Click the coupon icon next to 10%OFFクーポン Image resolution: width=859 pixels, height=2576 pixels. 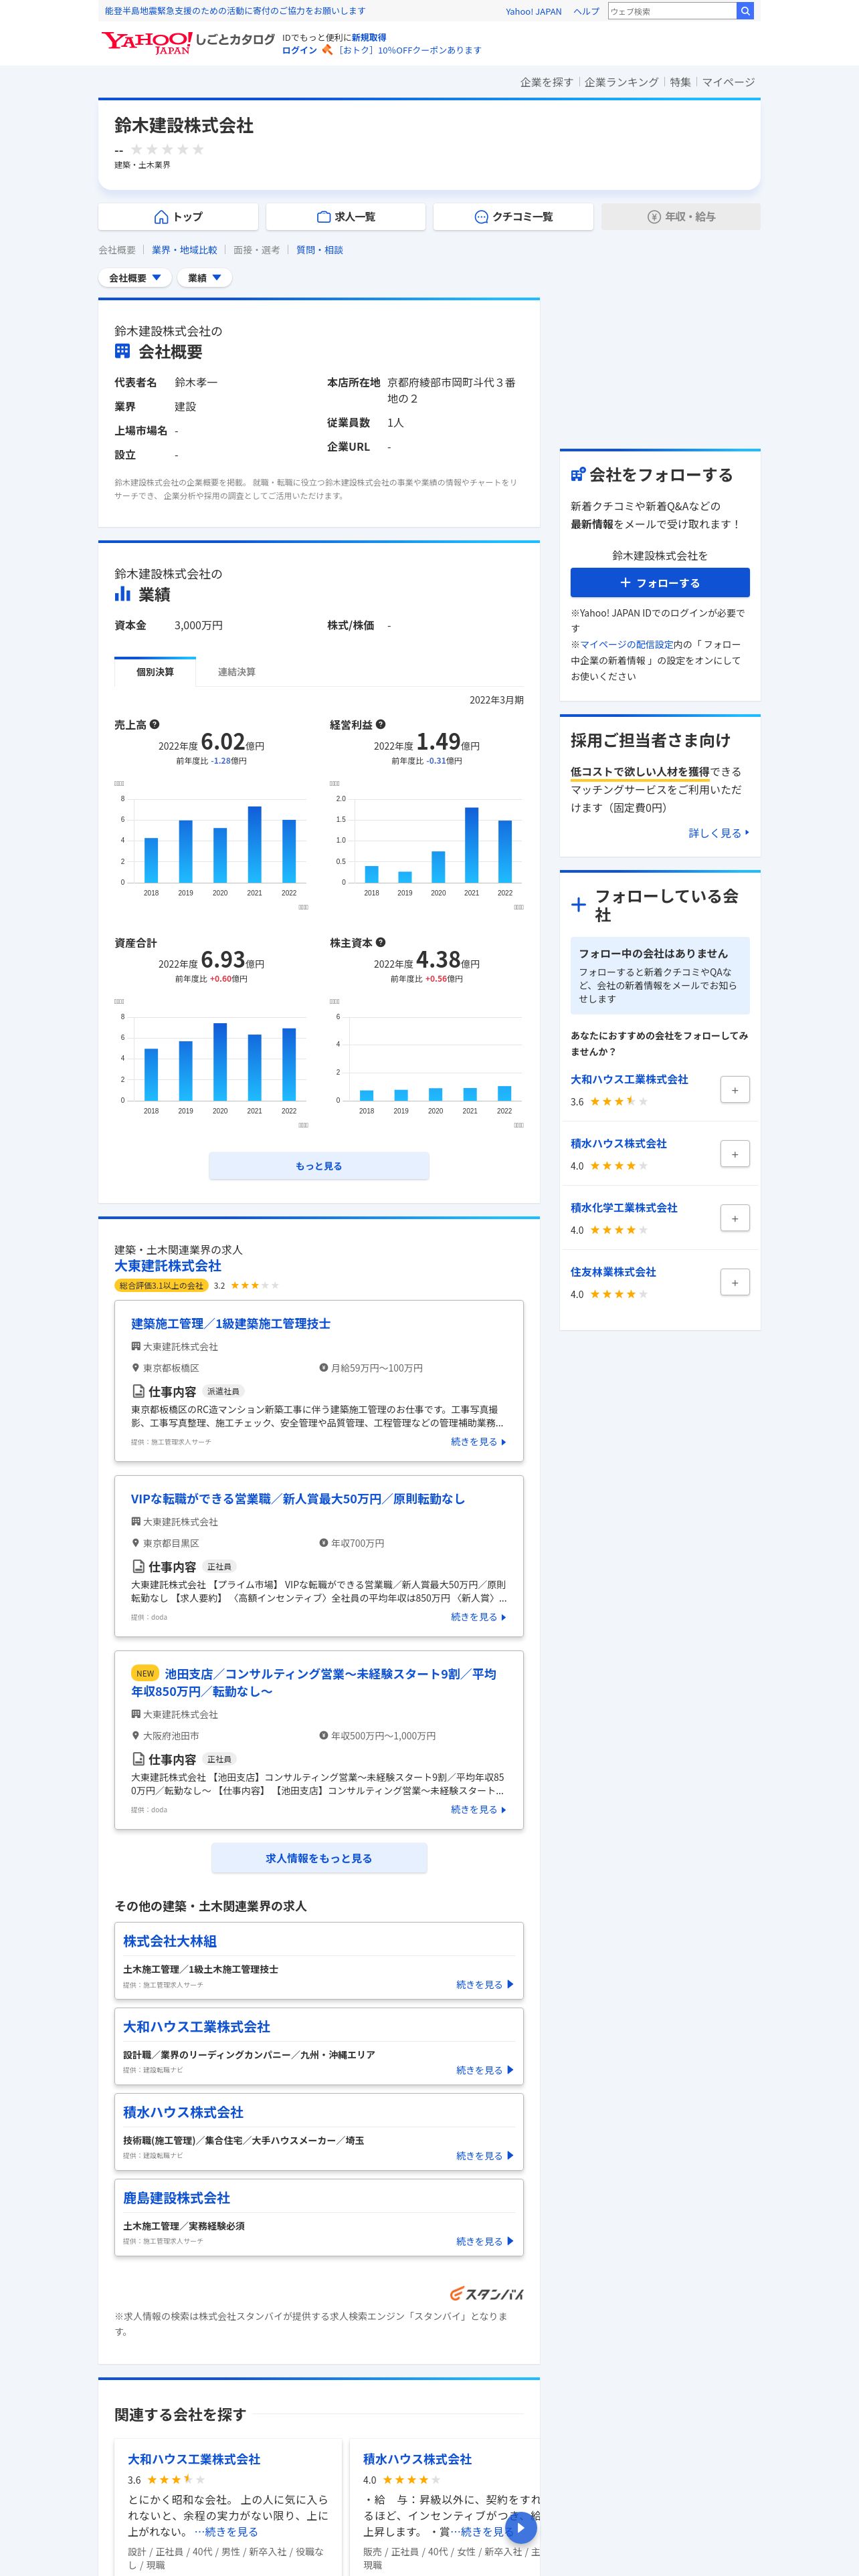(327, 49)
